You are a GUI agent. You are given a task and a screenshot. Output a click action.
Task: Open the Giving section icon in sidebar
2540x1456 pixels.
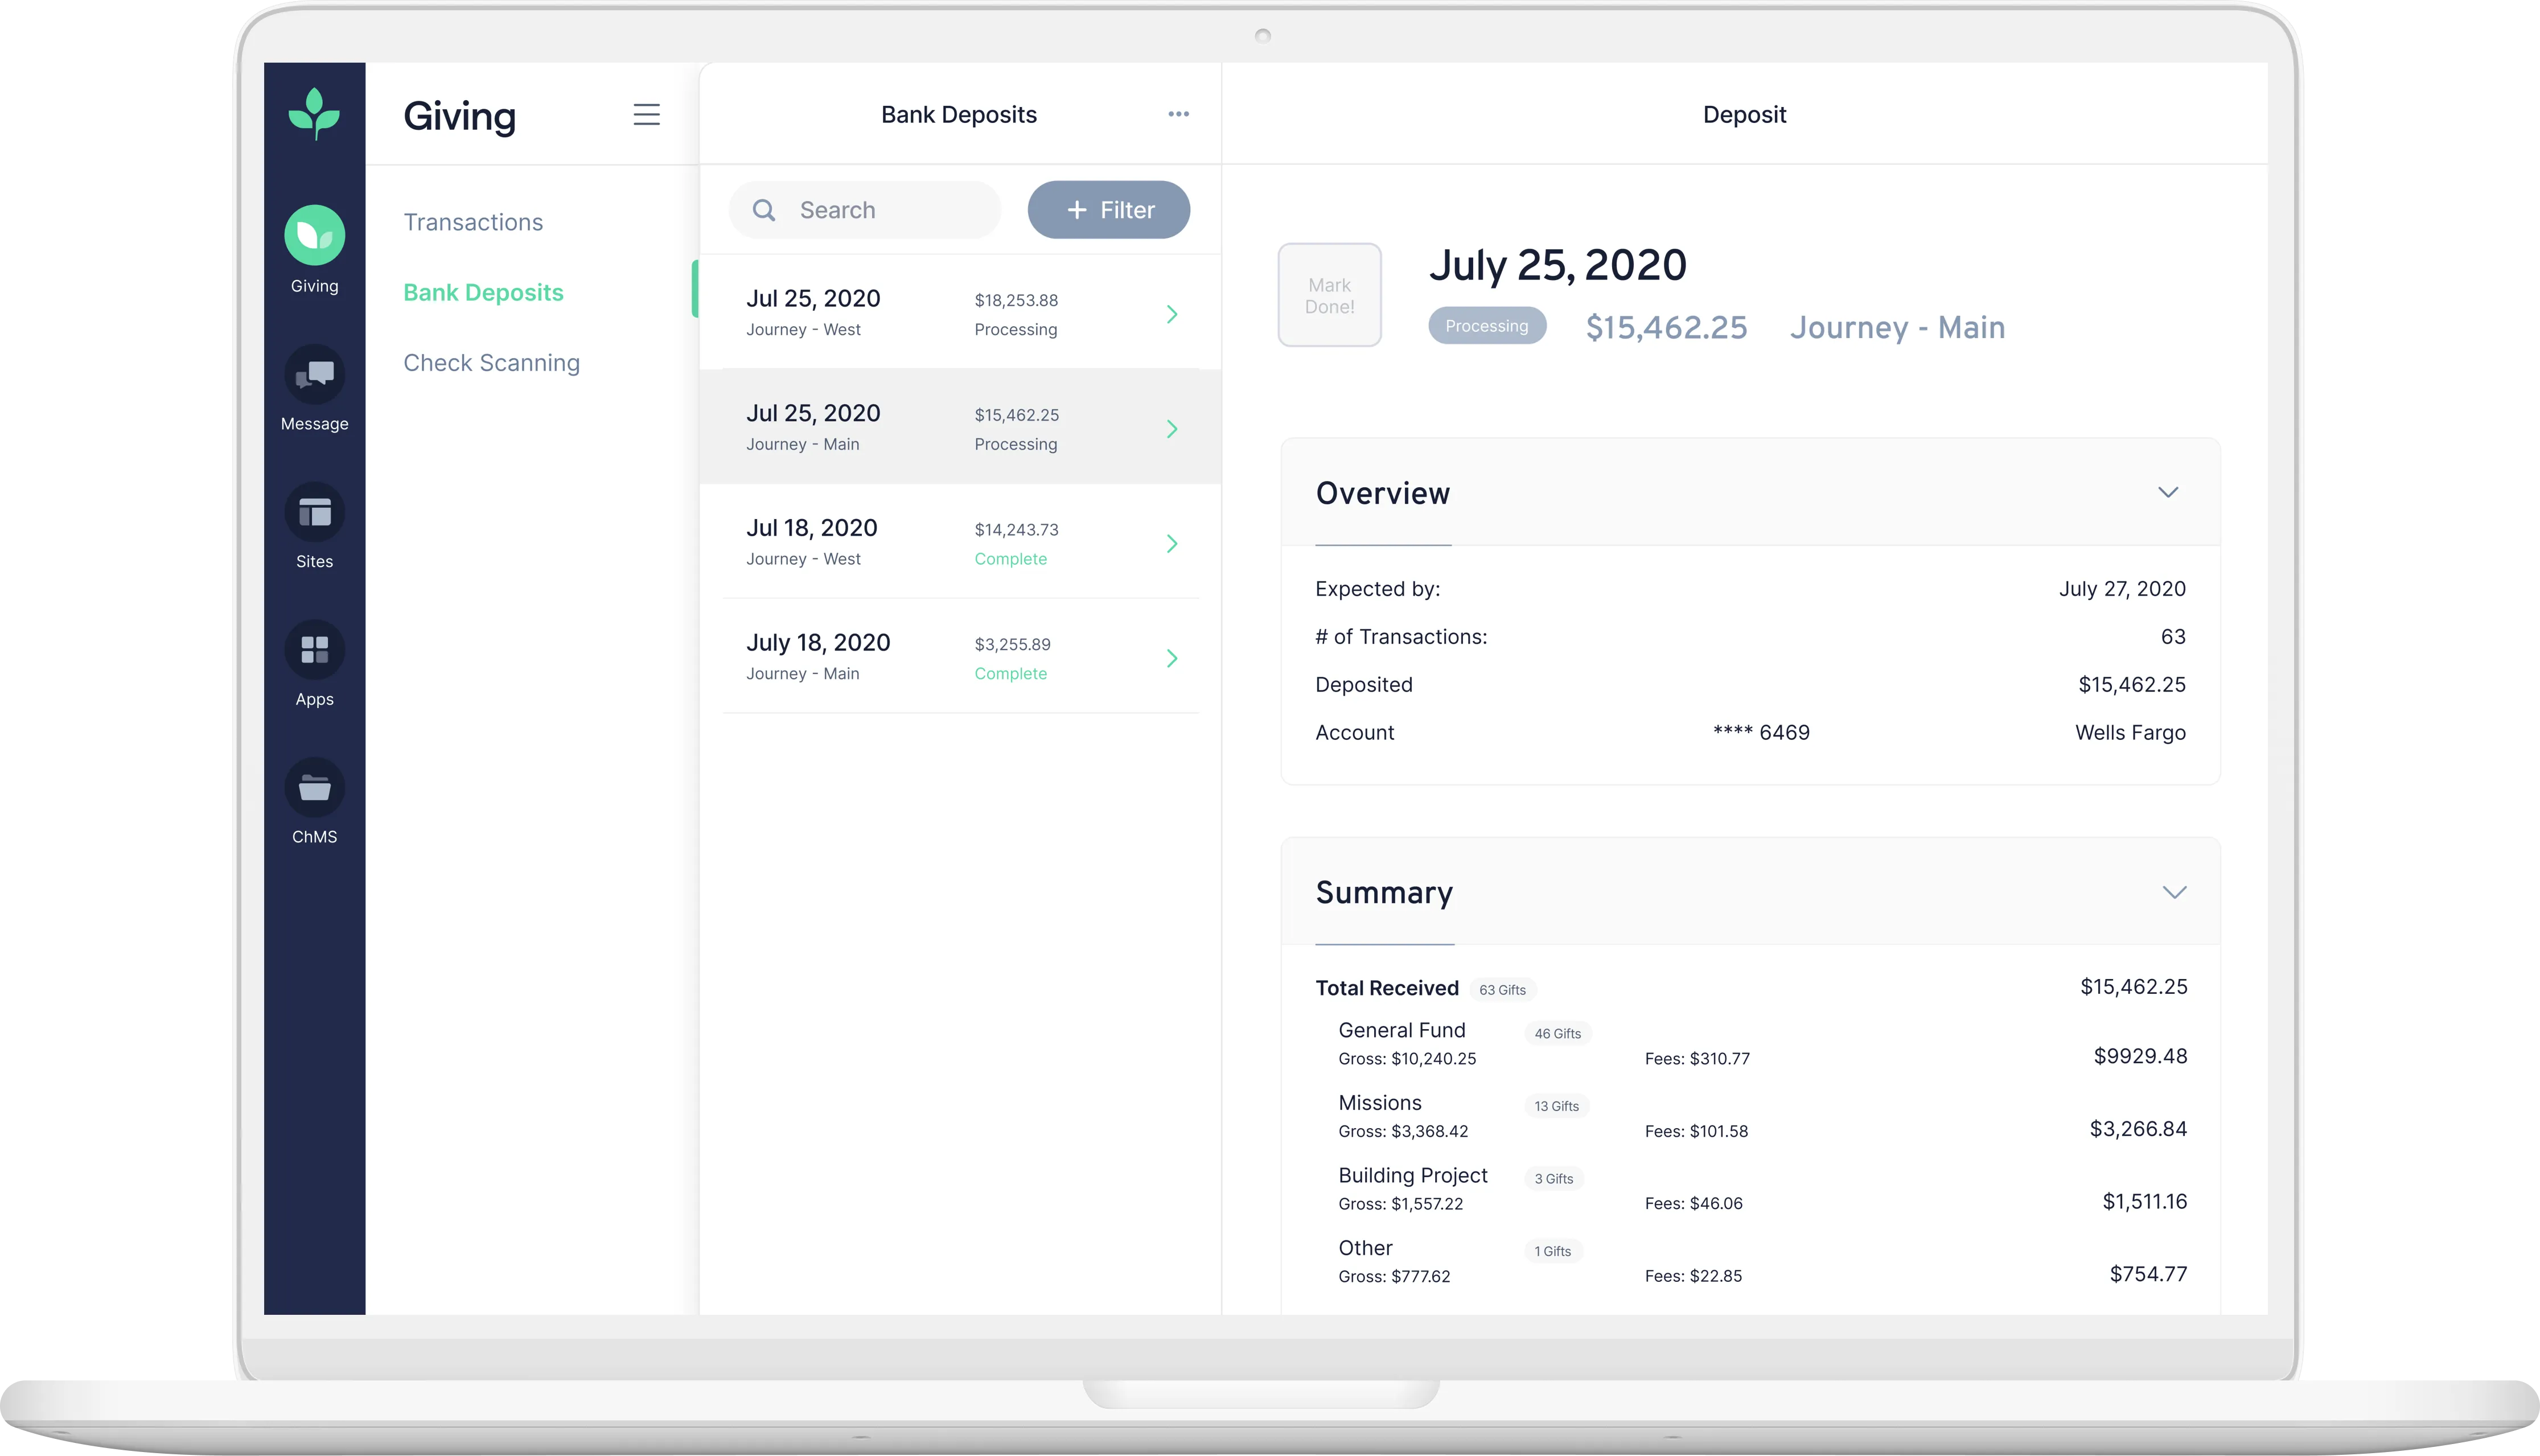coord(314,235)
